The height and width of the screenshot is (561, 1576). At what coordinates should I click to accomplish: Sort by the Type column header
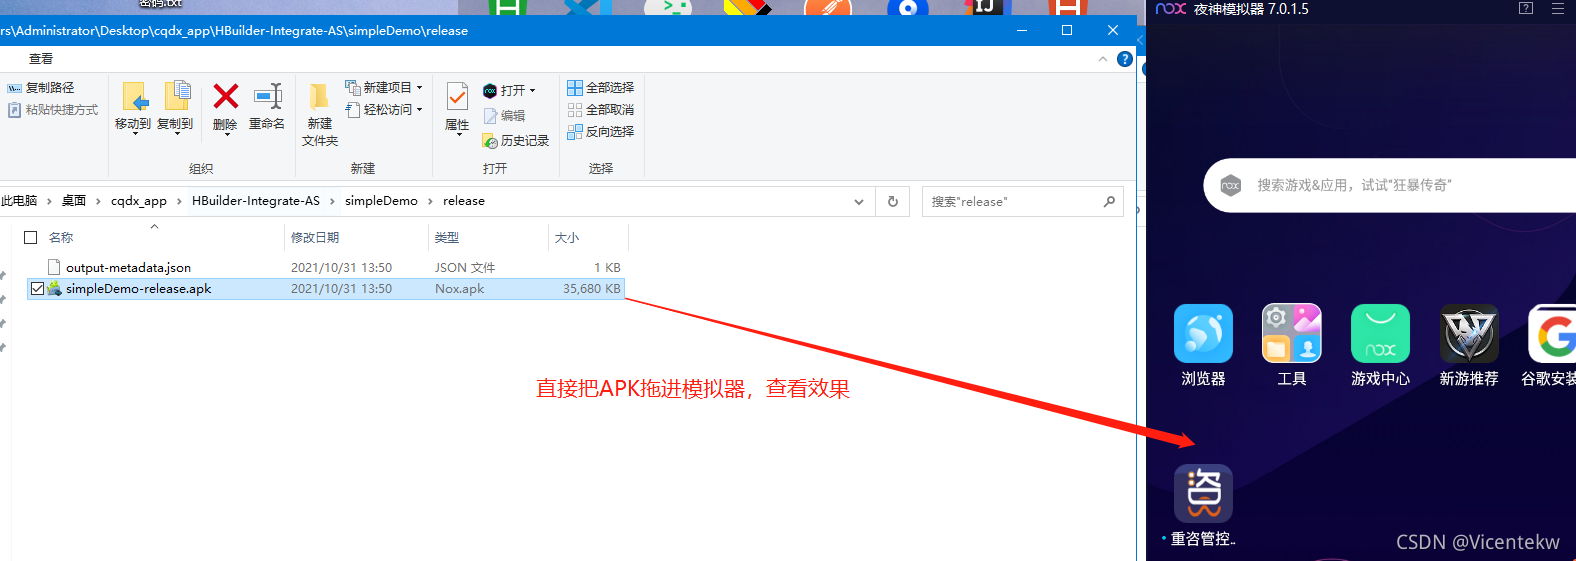[447, 238]
